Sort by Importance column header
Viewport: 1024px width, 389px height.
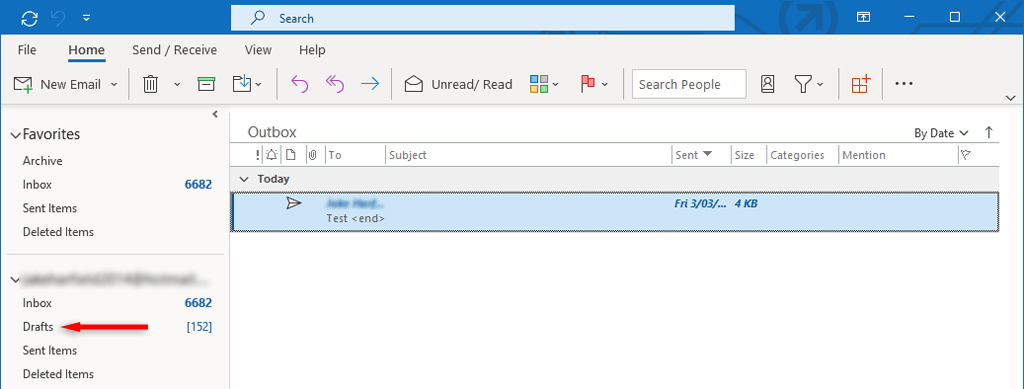point(257,155)
